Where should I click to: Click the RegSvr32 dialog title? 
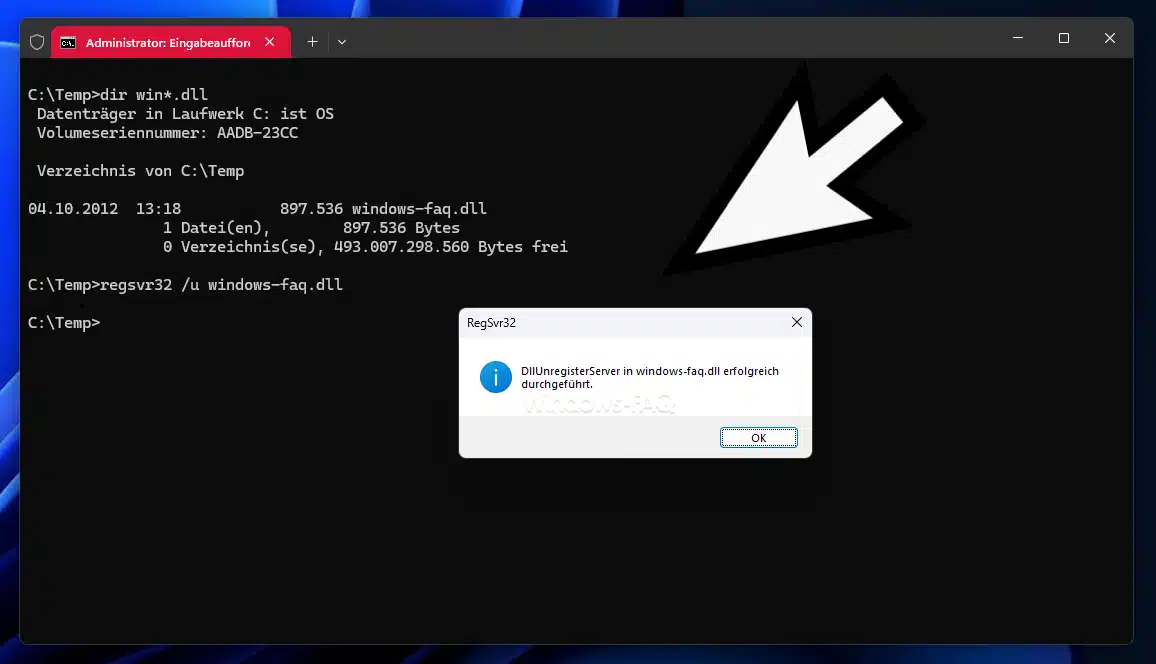pyautogui.click(x=491, y=323)
